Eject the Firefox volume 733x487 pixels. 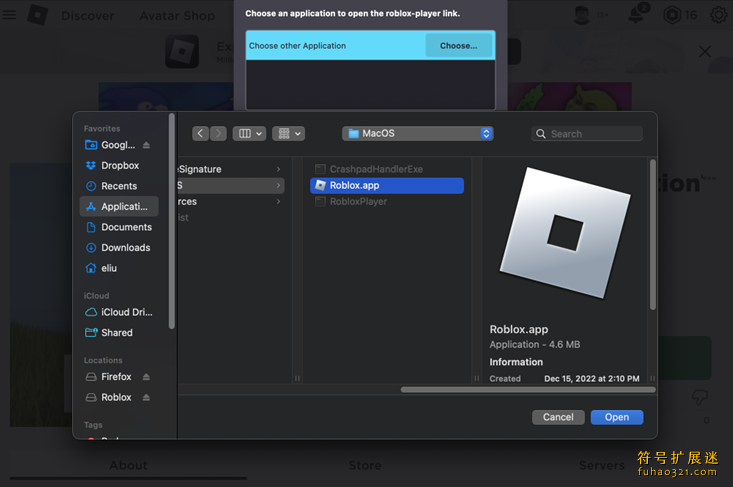point(146,377)
